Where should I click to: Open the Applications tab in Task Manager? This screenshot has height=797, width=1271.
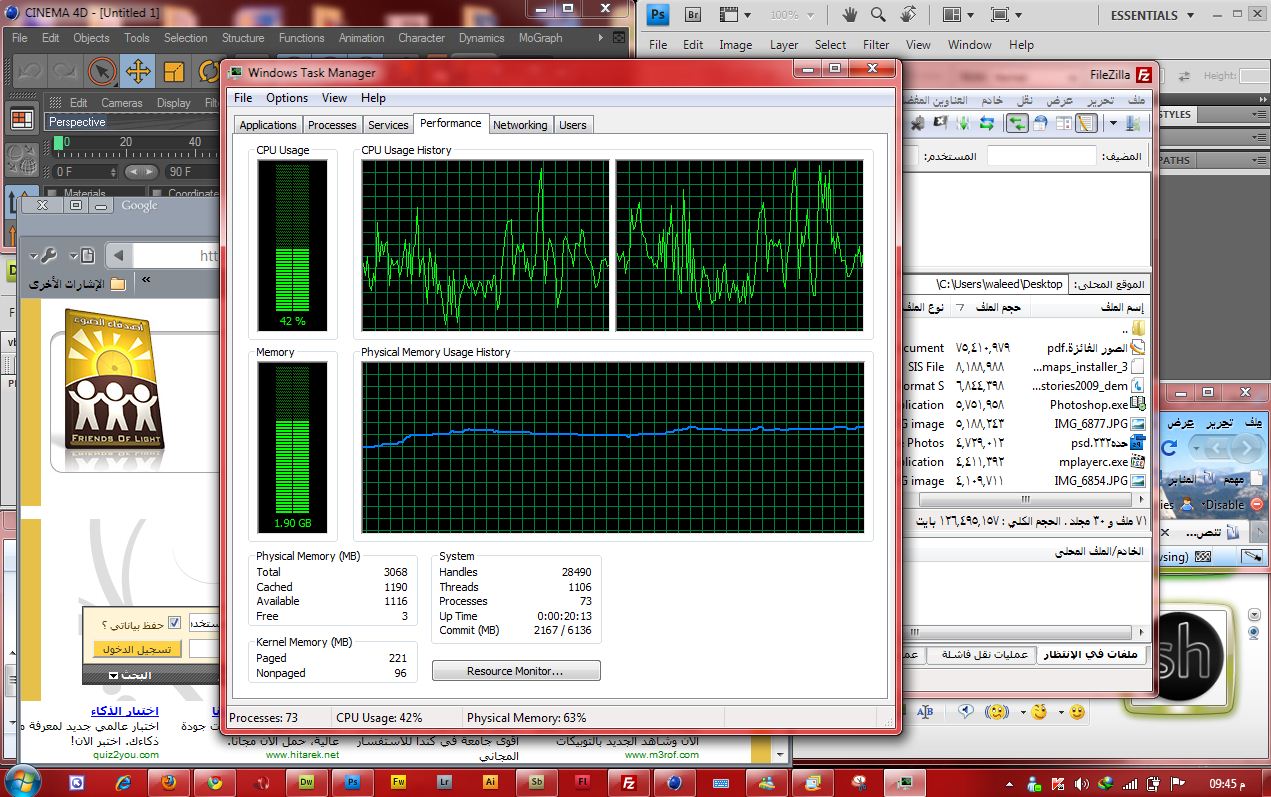click(268, 125)
